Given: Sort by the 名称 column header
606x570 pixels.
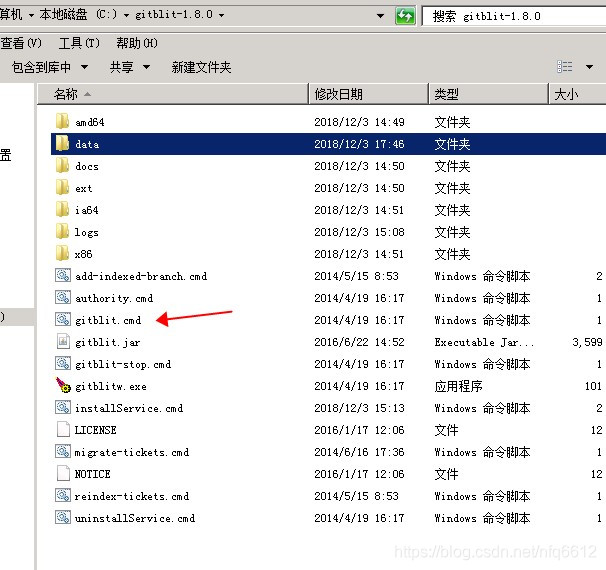Looking at the screenshot, I should click(173, 94).
